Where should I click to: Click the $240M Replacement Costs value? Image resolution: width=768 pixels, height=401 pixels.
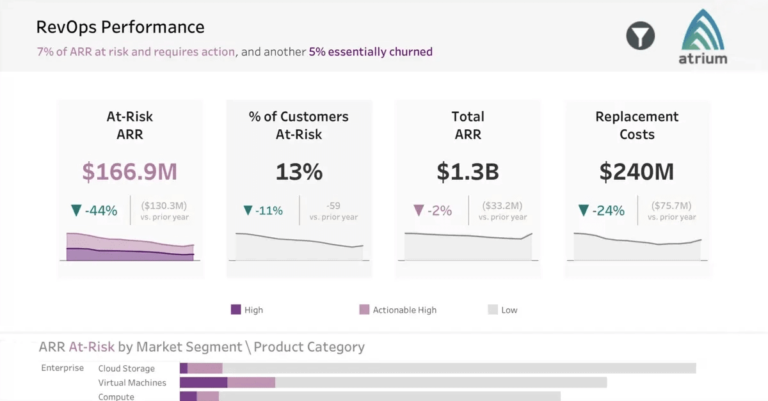(x=637, y=172)
